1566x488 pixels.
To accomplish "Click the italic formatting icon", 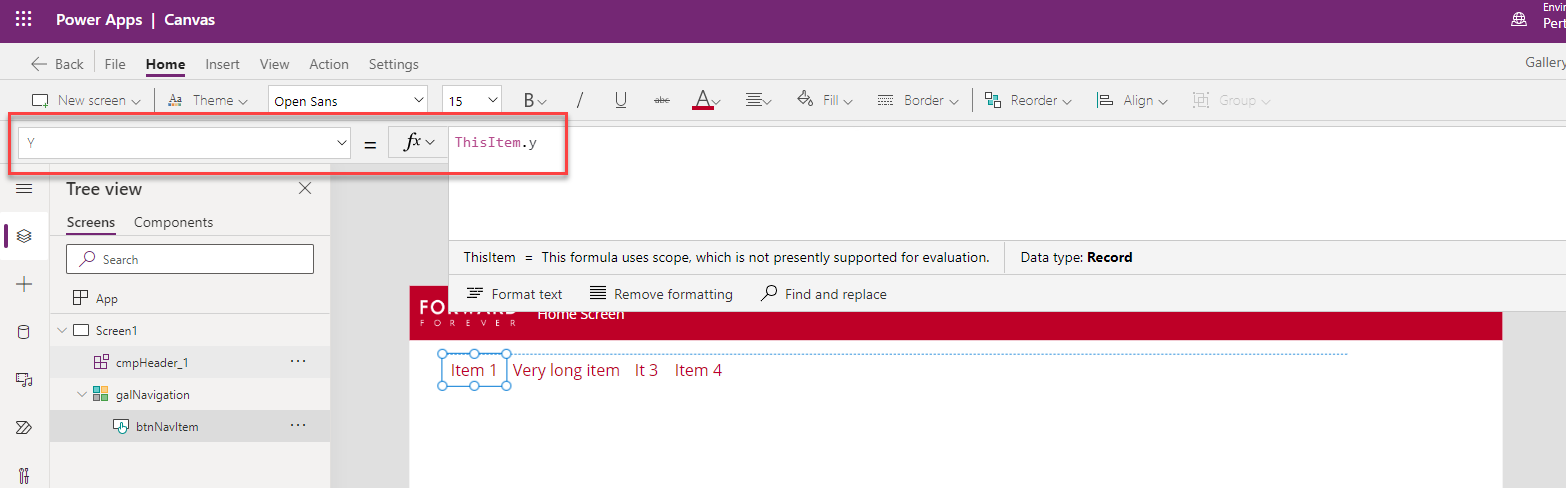I will point(579,100).
